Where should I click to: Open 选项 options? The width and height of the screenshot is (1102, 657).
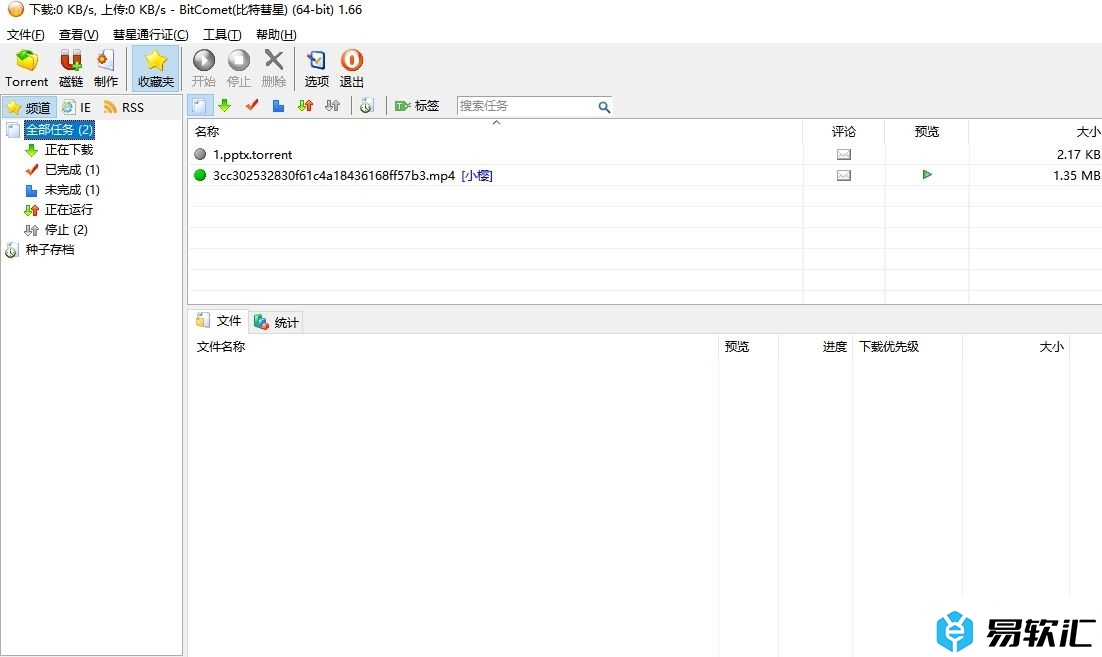(x=316, y=68)
